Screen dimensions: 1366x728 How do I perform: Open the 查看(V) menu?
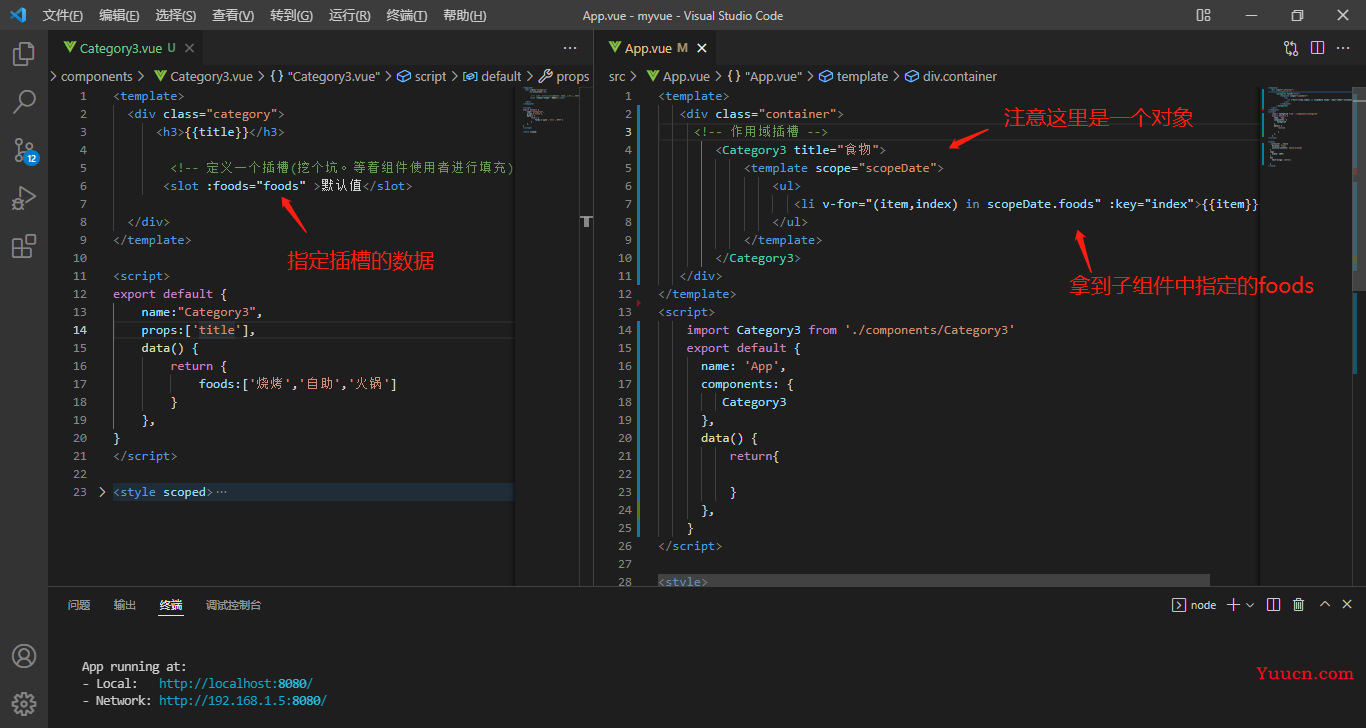(x=233, y=15)
